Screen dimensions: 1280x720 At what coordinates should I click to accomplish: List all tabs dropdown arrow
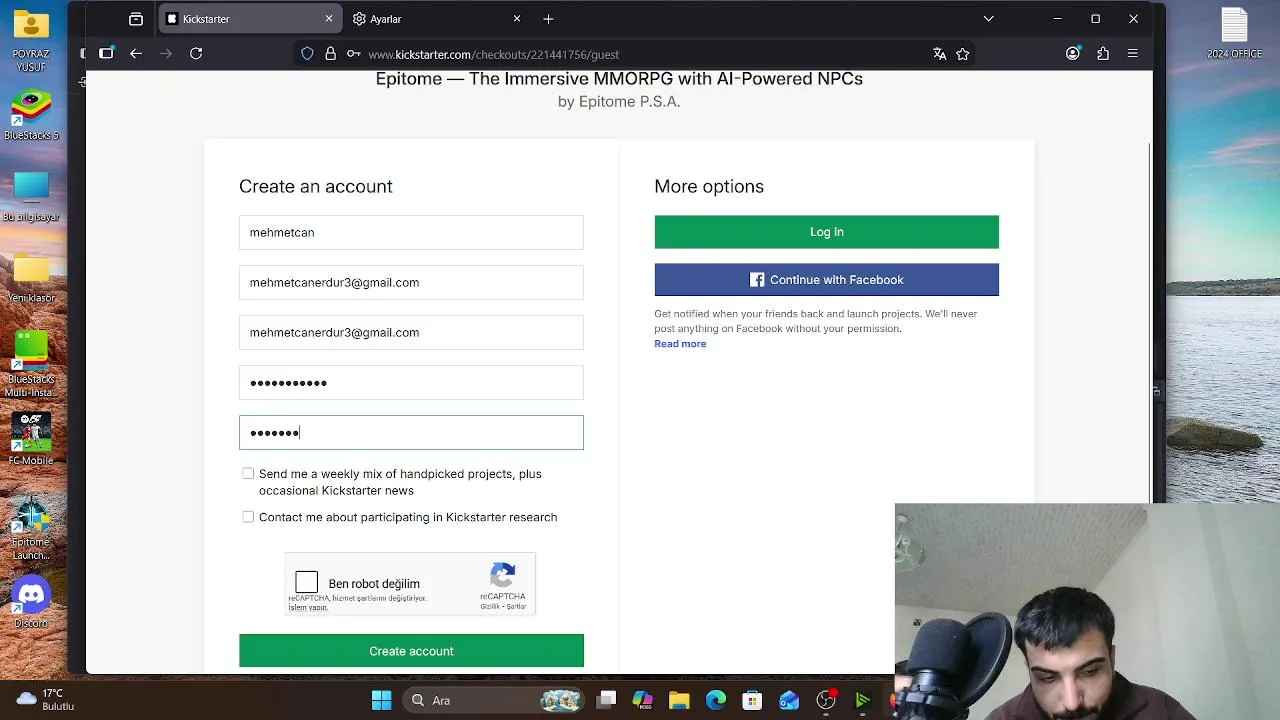click(x=989, y=19)
